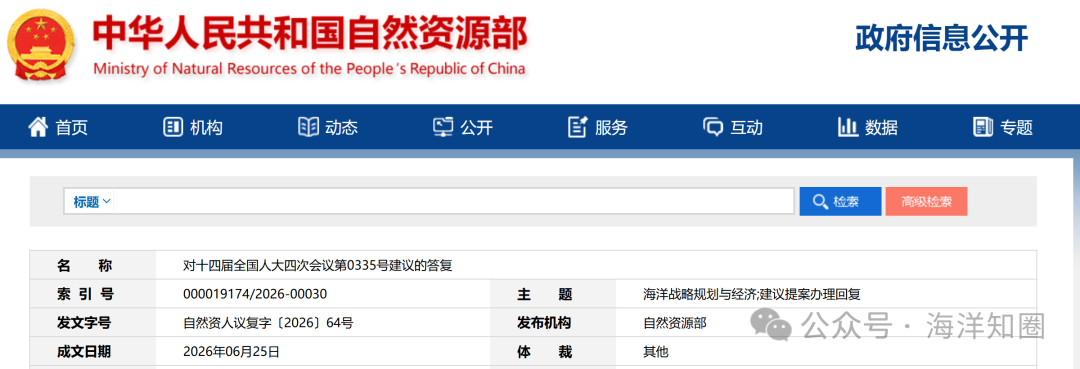Click the document number 自然资人议复字〔2026〕64号
Image resolution: width=1080 pixels, height=369 pixels.
click(x=268, y=323)
